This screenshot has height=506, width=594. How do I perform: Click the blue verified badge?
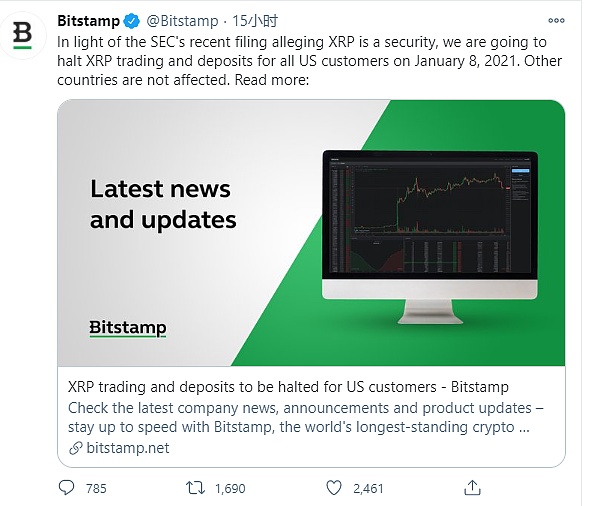coord(132,21)
